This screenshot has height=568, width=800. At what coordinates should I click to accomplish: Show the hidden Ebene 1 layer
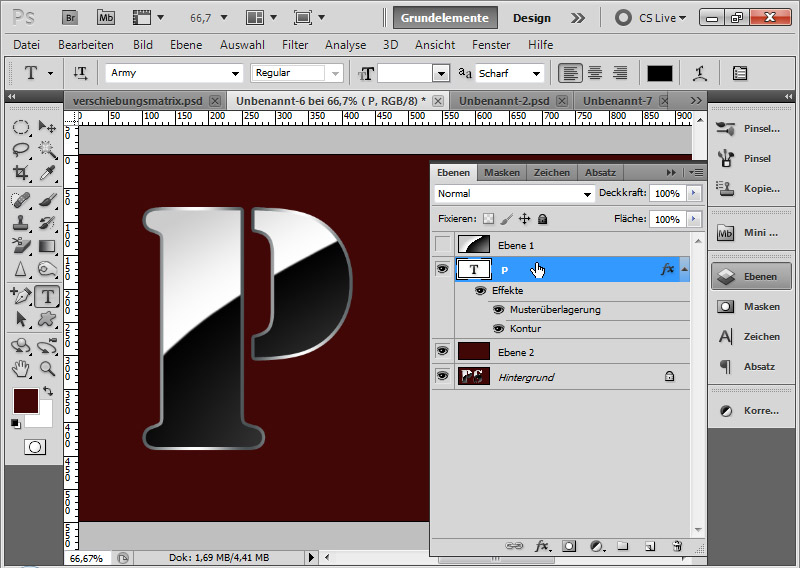point(443,245)
